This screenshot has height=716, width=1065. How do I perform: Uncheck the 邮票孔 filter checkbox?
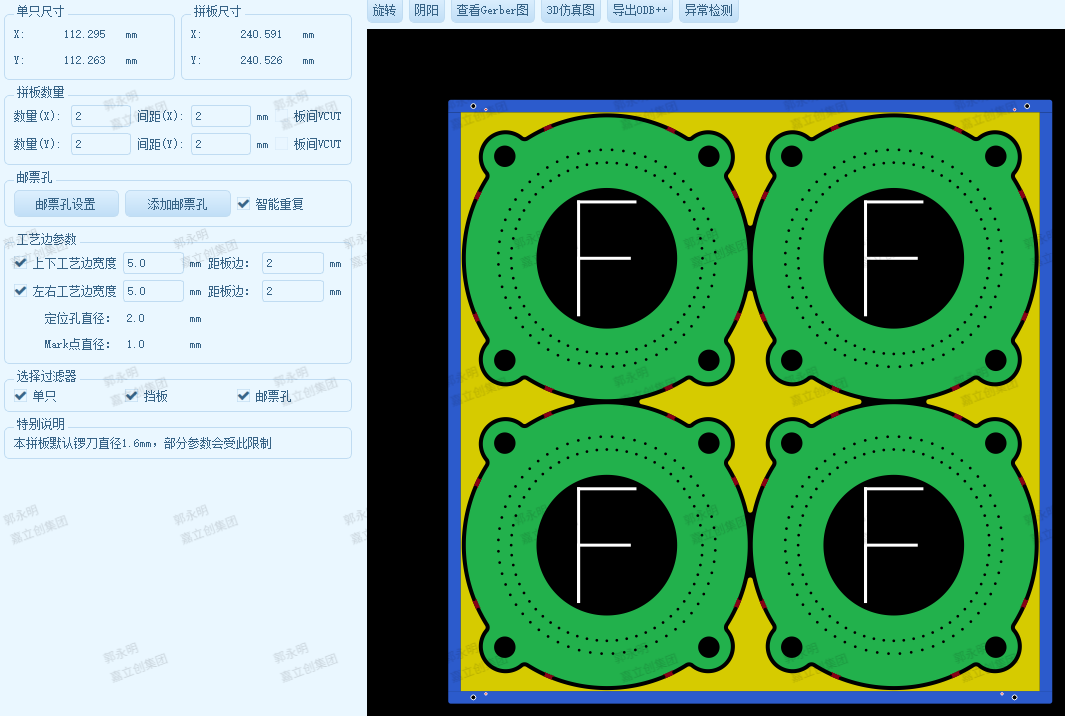(x=243, y=396)
